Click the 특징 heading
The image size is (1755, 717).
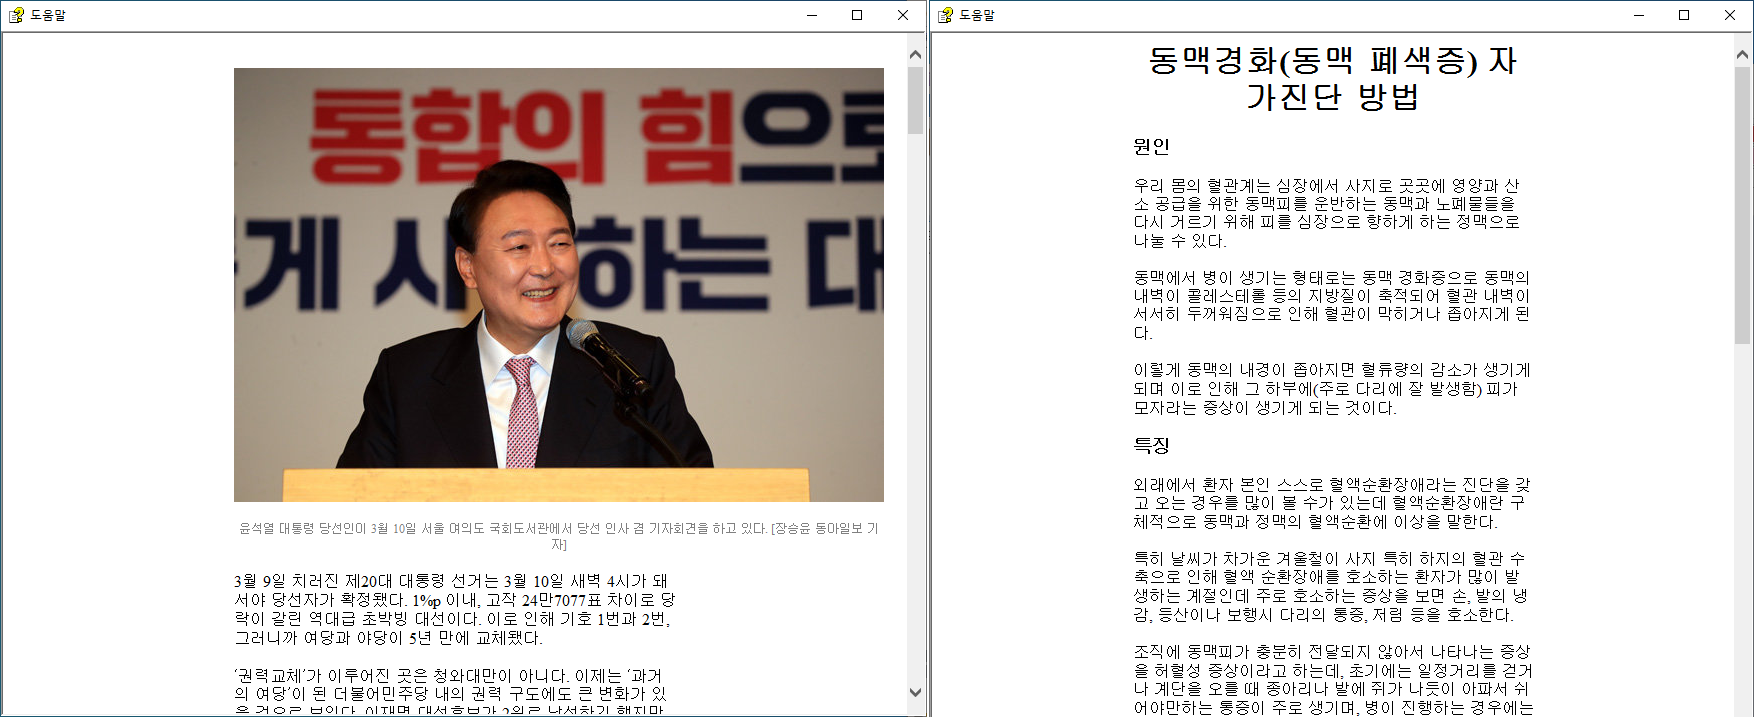click(1151, 445)
